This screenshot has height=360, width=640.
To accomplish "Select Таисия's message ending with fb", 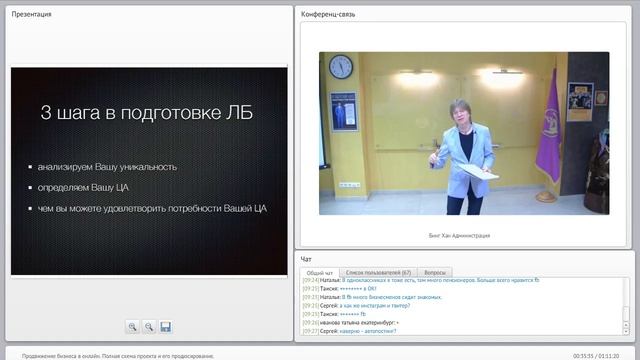I will [334, 314].
